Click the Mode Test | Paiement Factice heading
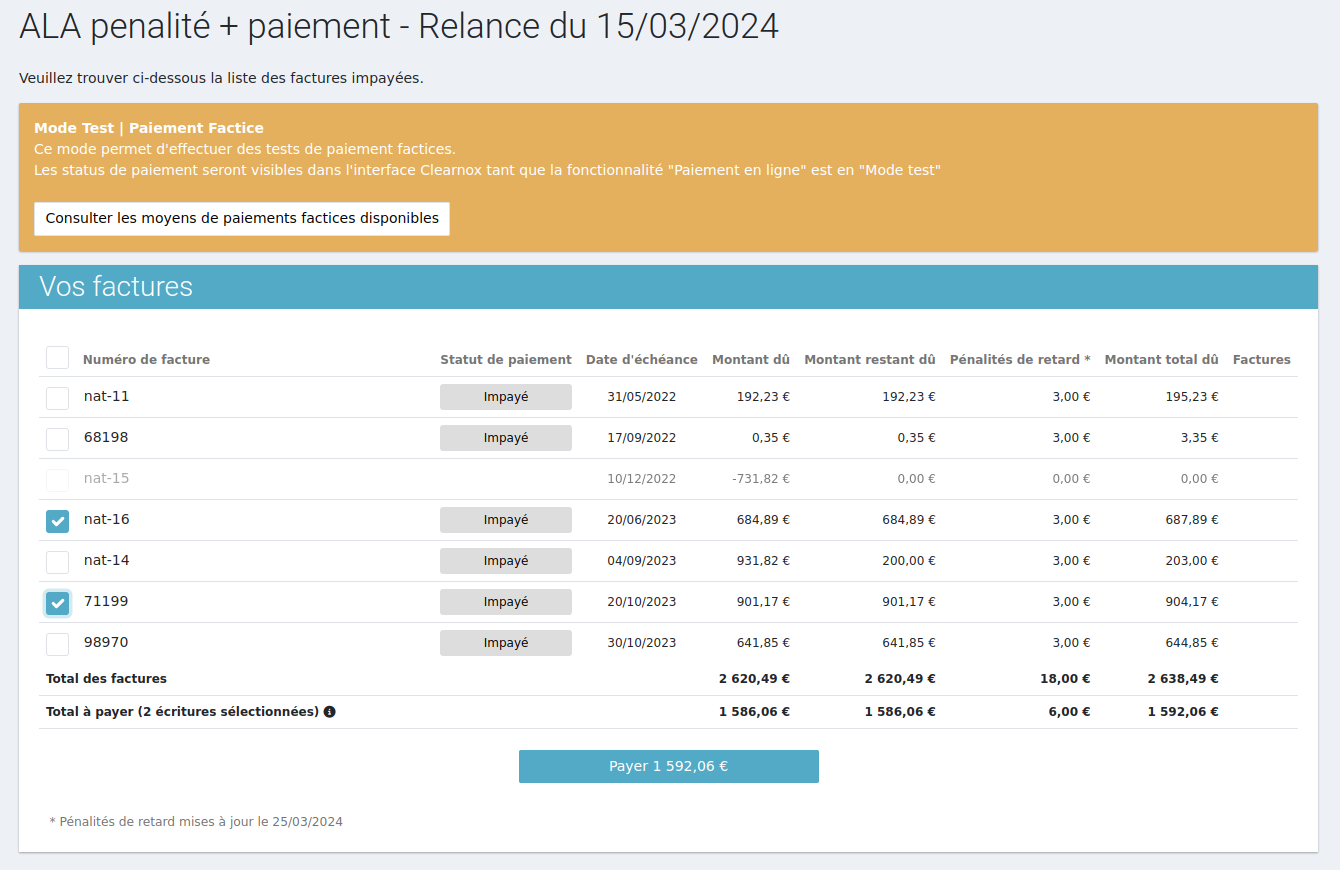Image resolution: width=1340 pixels, height=870 pixels. pyautogui.click(x=149, y=128)
